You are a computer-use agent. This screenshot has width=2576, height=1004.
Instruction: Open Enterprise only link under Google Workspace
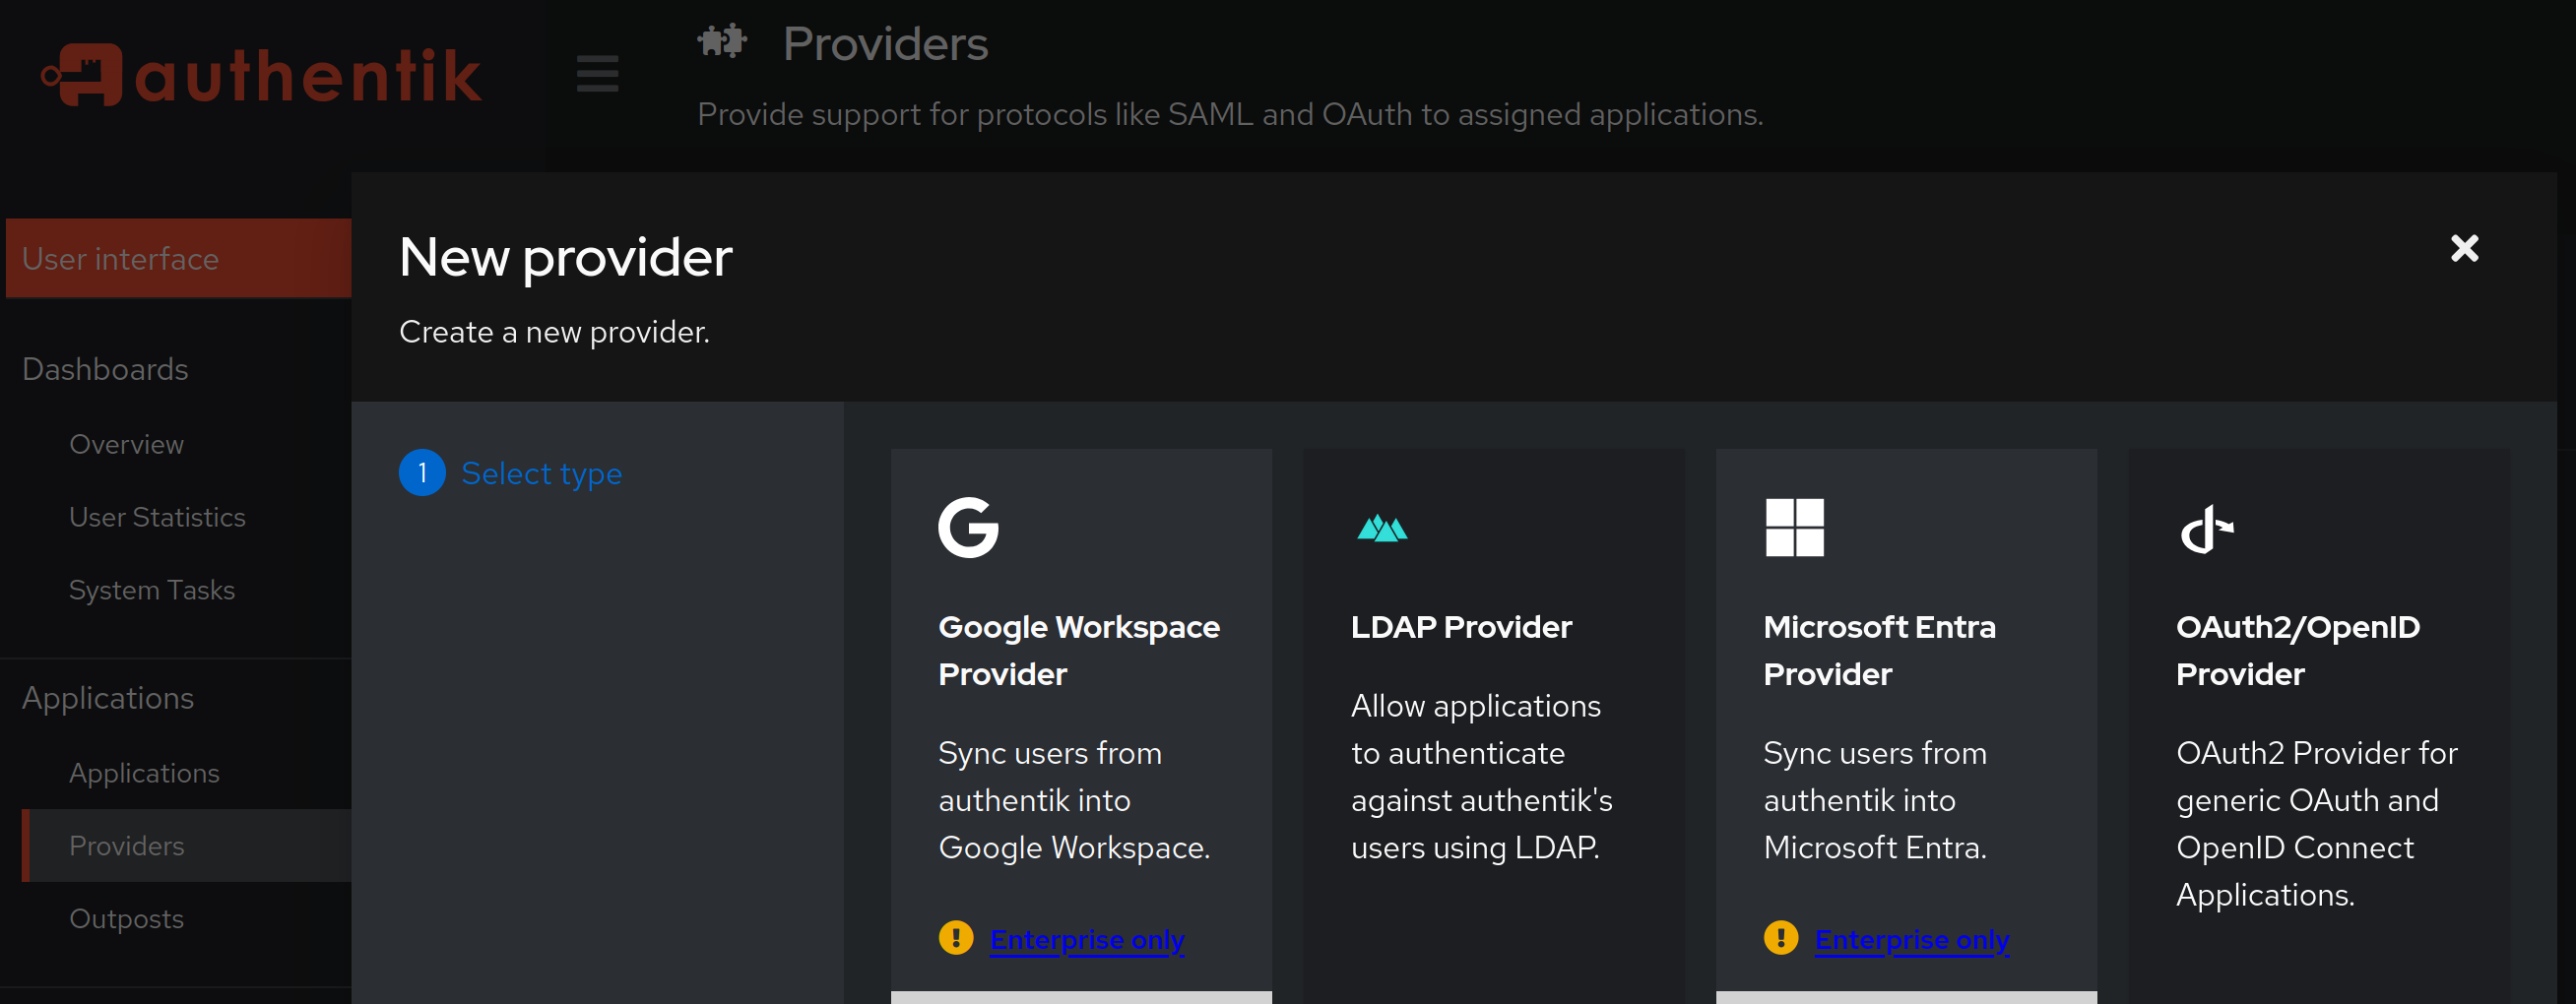click(1087, 940)
